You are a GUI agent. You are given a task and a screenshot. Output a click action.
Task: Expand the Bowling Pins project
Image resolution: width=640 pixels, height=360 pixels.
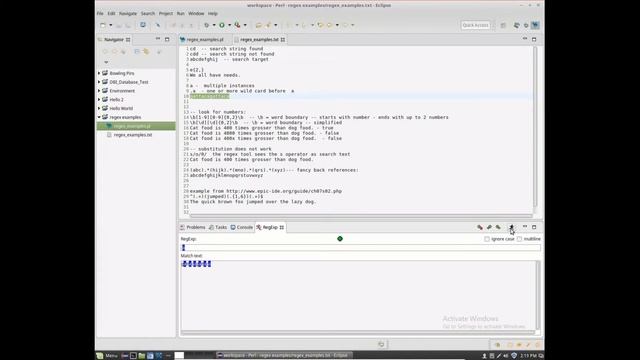tap(99, 73)
